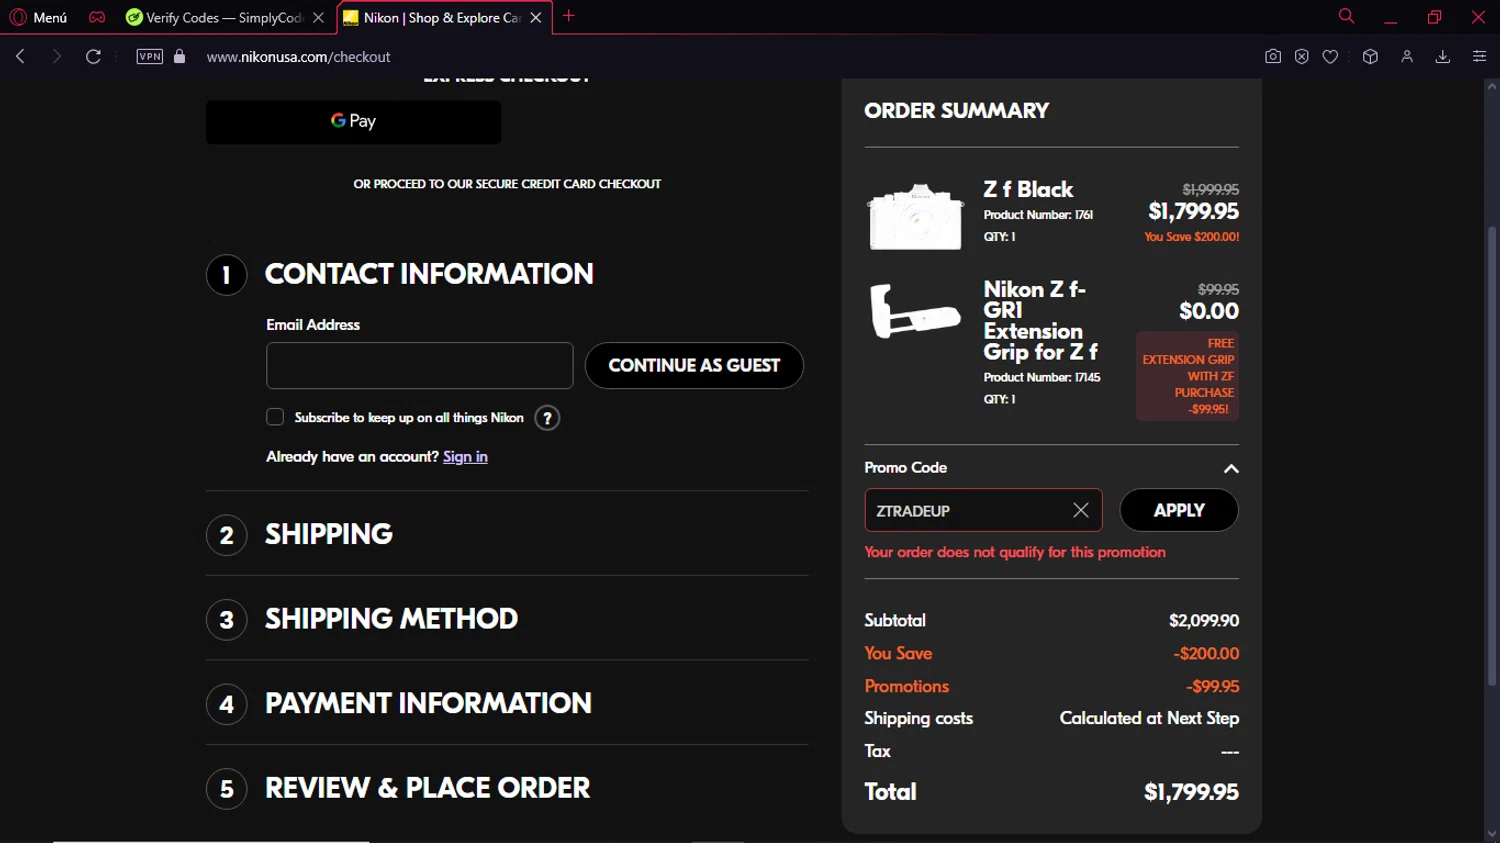This screenshot has width=1500, height=843.
Task: Open the downloads panel icon
Action: coord(1443,57)
